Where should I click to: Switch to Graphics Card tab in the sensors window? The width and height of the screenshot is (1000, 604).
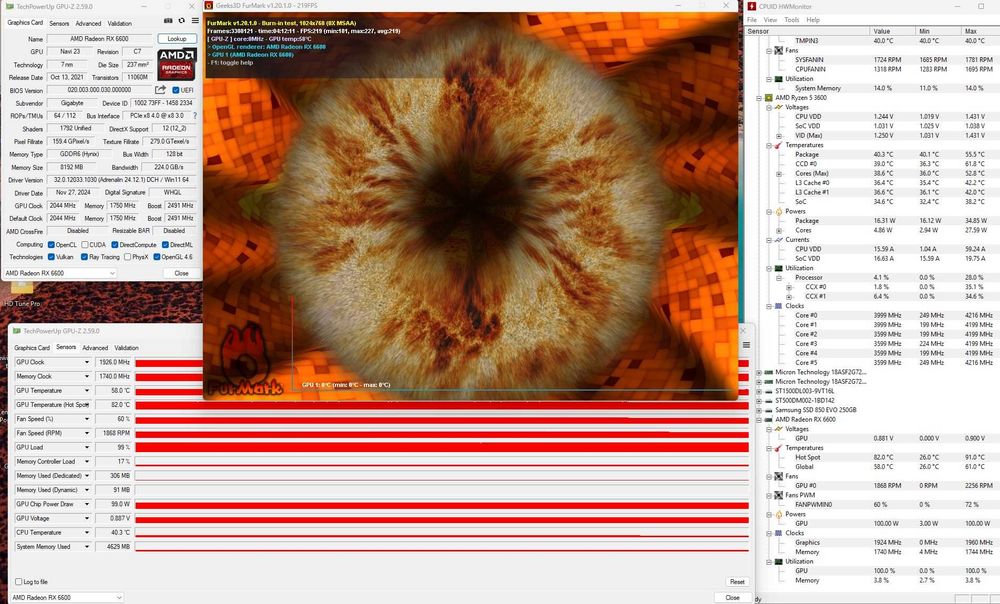[x=32, y=348]
